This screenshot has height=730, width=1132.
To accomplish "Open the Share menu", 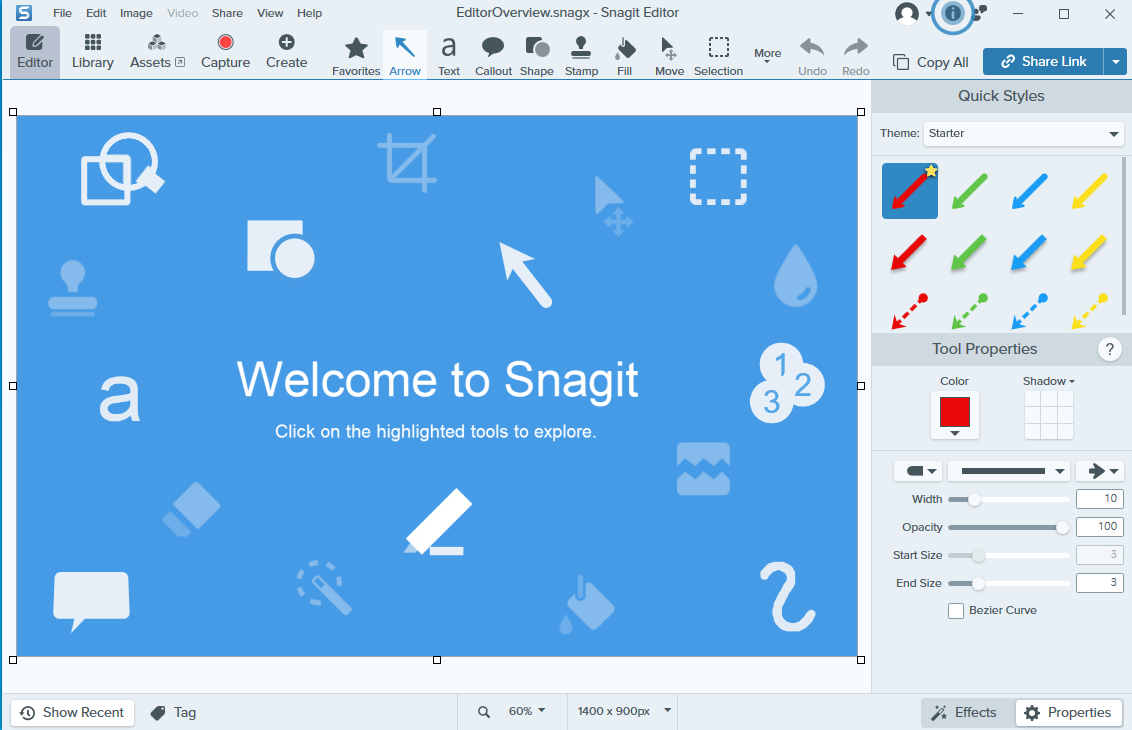I will click(227, 13).
